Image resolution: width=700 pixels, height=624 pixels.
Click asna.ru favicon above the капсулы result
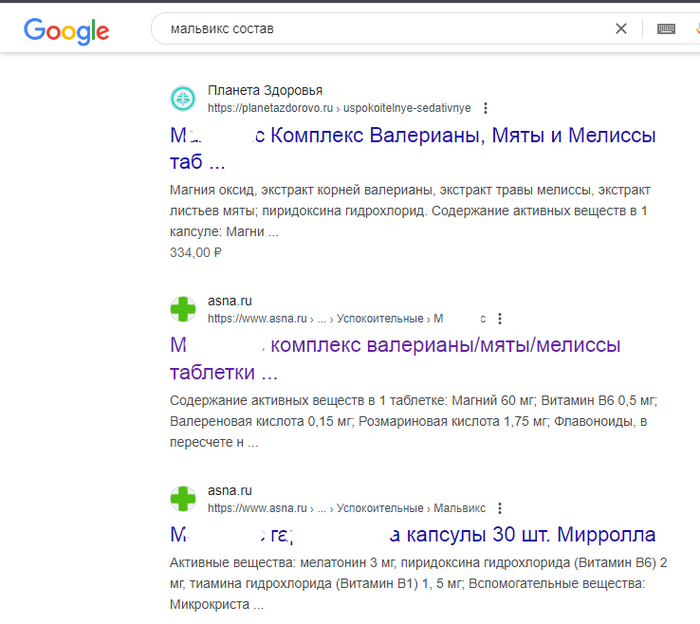pyautogui.click(x=183, y=498)
